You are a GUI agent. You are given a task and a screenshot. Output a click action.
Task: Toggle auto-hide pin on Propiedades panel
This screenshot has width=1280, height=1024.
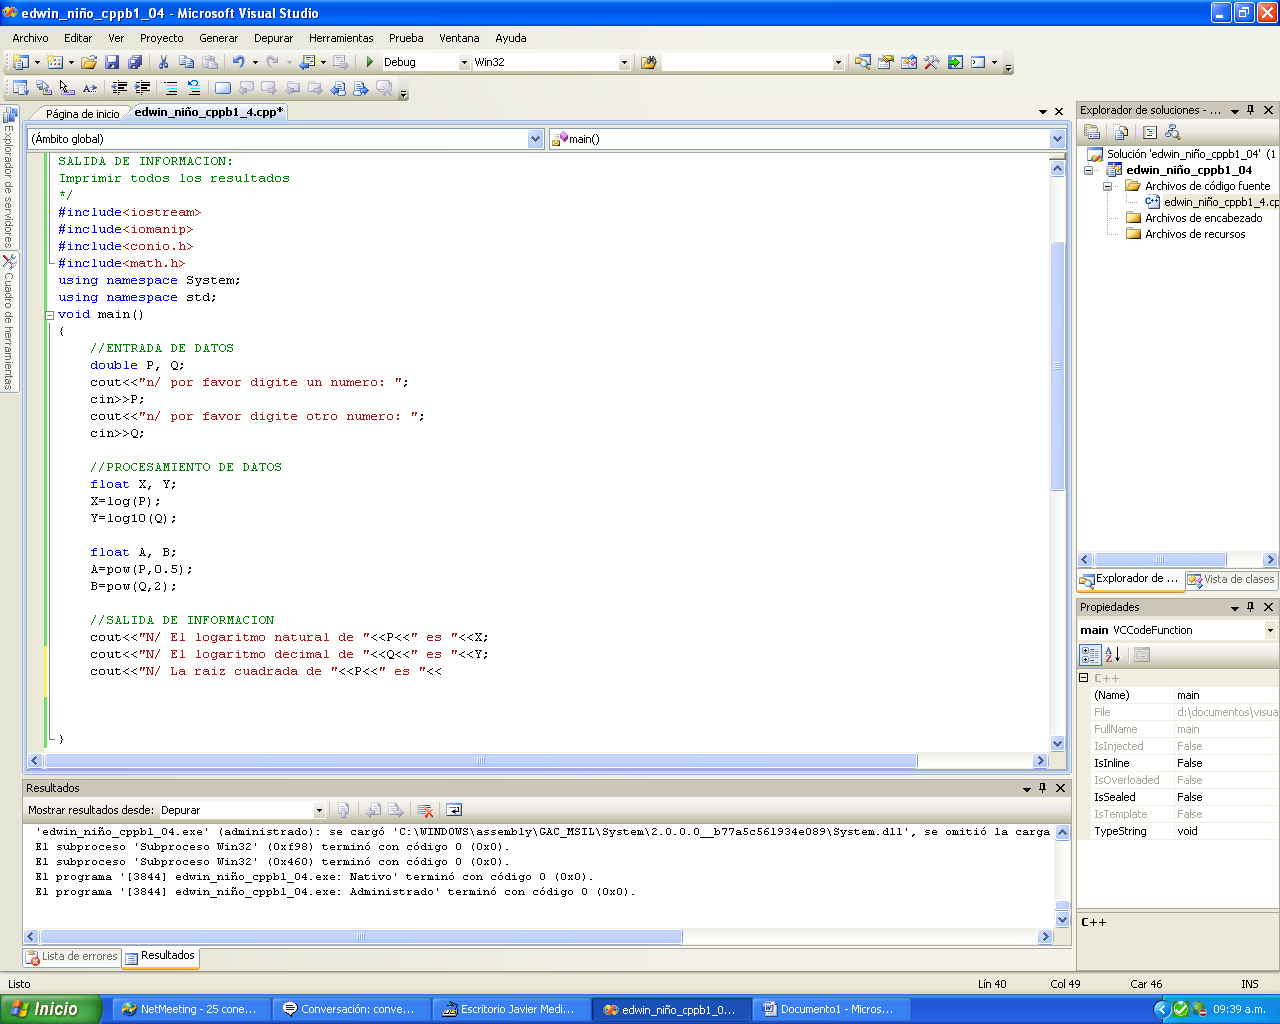coord(1251,607)
